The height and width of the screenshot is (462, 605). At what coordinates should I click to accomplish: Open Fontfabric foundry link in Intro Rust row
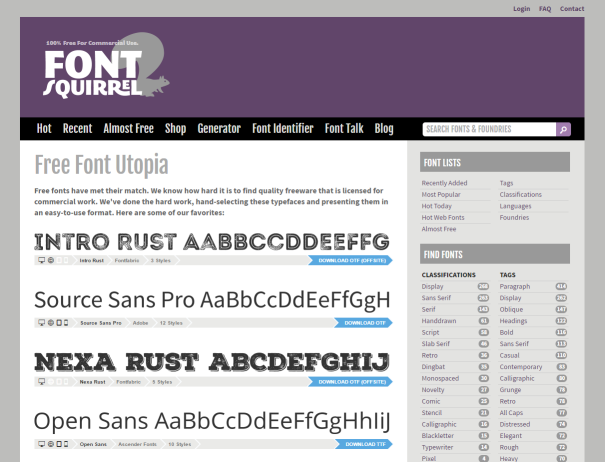click(127, 261)
